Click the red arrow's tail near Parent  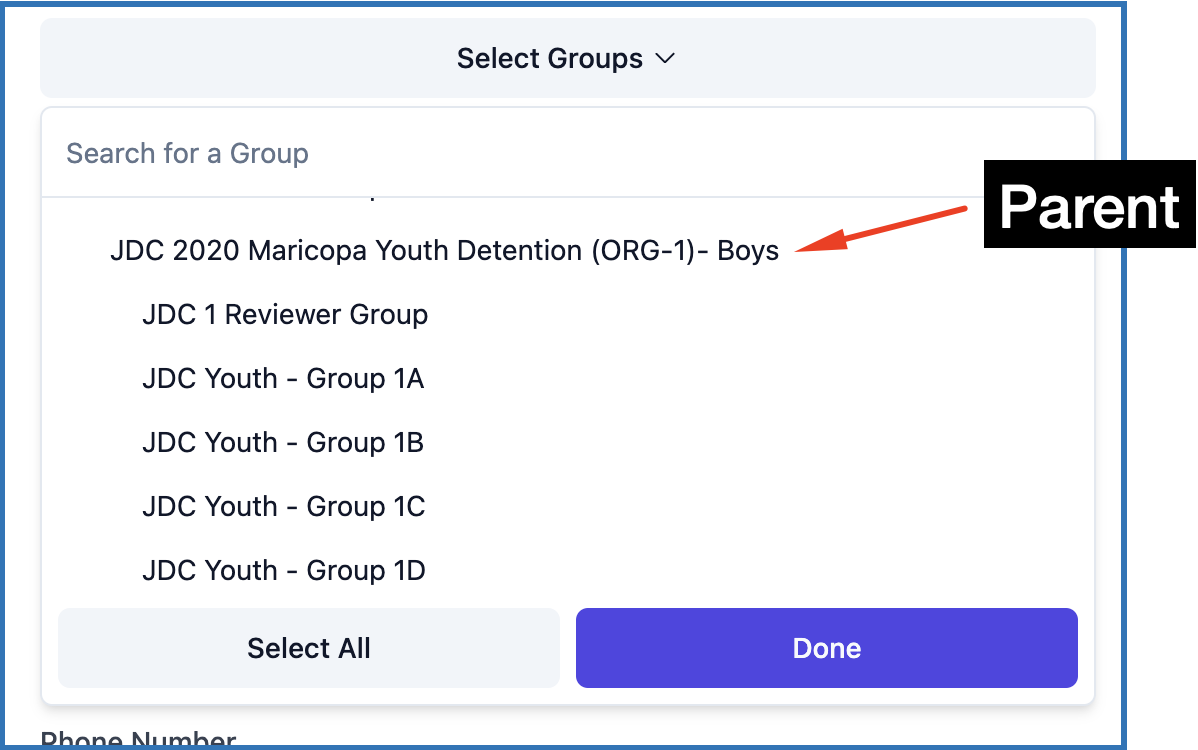coord(960,211)
